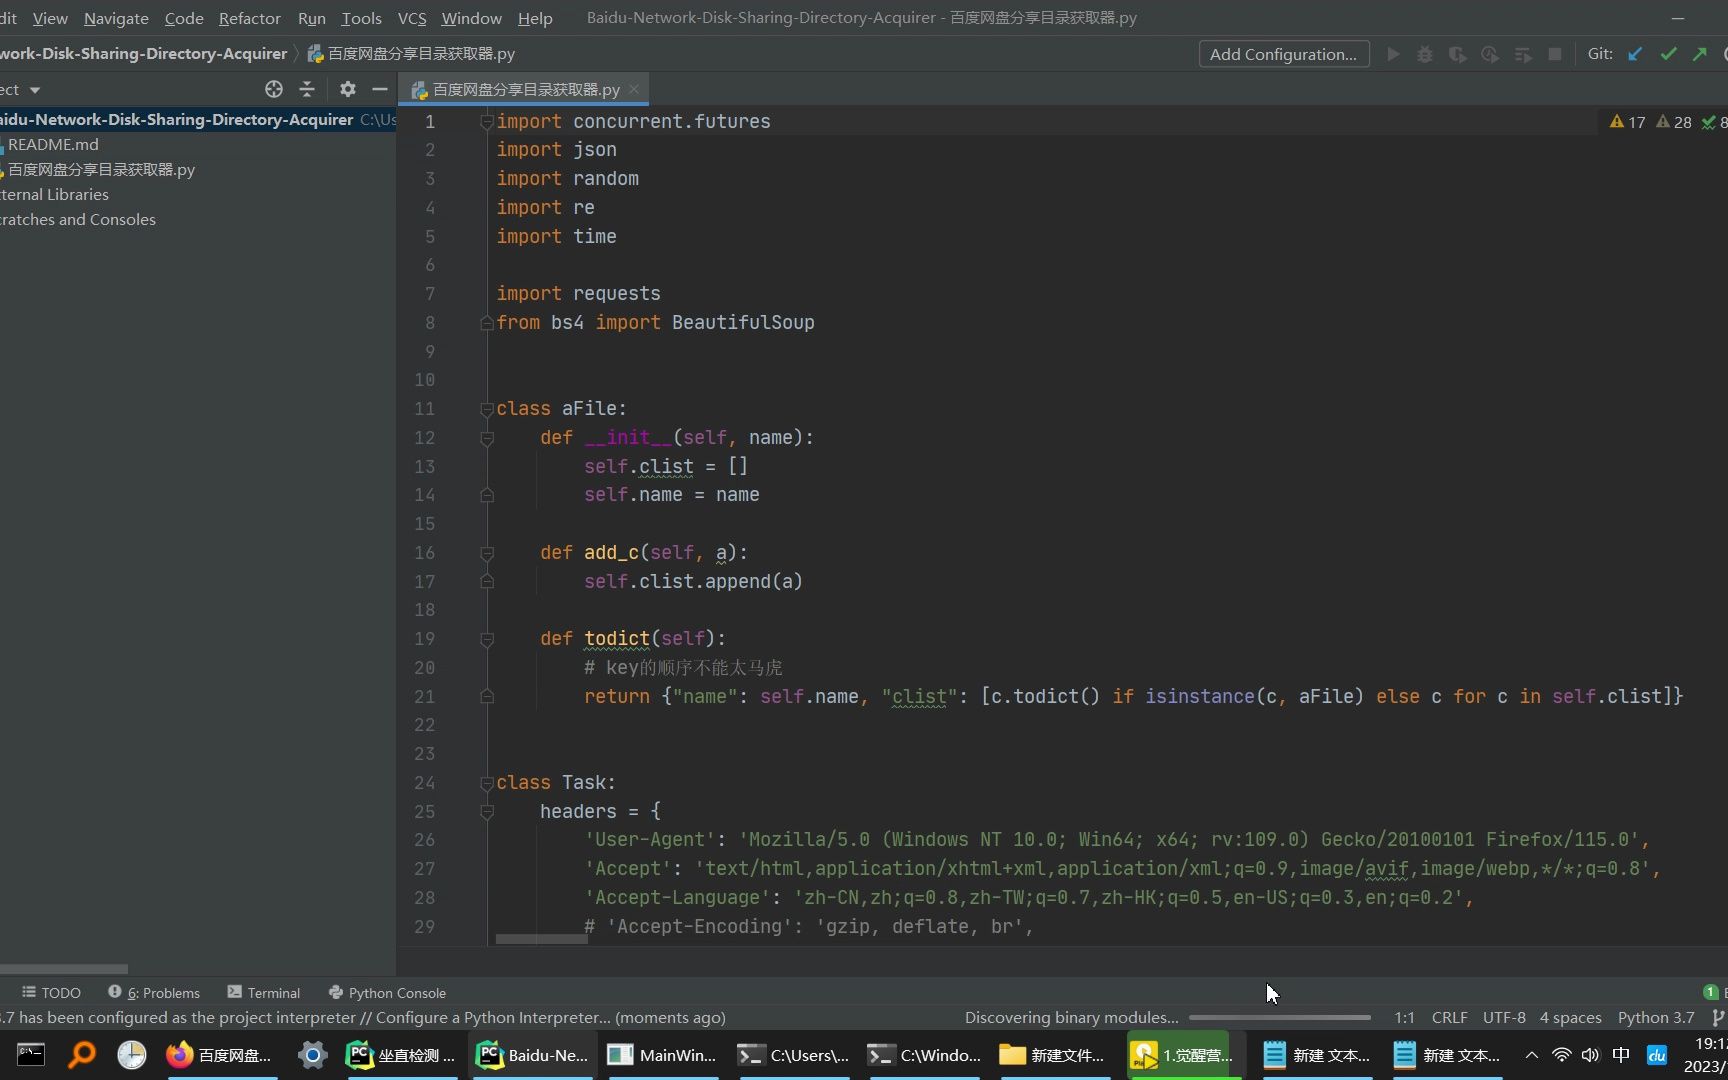This screenshot has height=1080, width=1728.
Task: Click the profiler run icon
Action: (x=1490, y=54)
